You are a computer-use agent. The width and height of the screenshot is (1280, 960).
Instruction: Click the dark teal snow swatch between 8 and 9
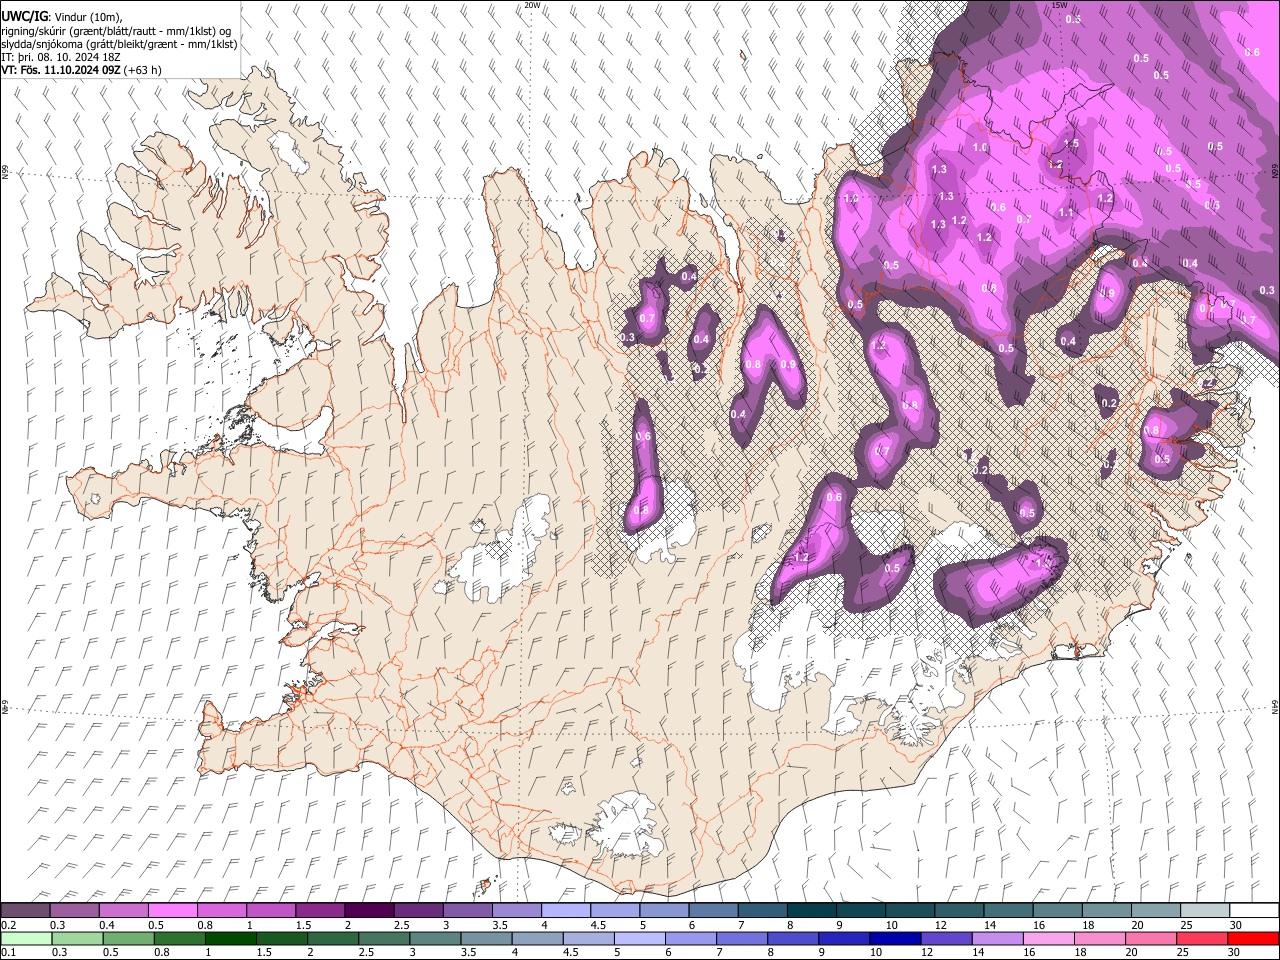tap(811, 911)
